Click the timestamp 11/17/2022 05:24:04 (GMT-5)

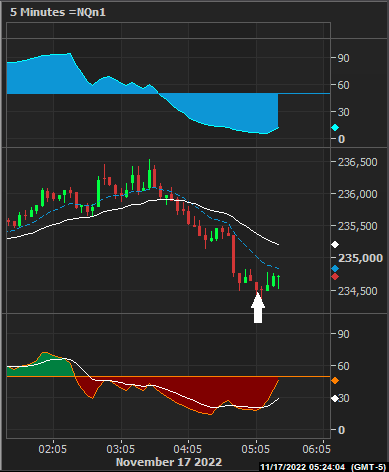[323, 467]
